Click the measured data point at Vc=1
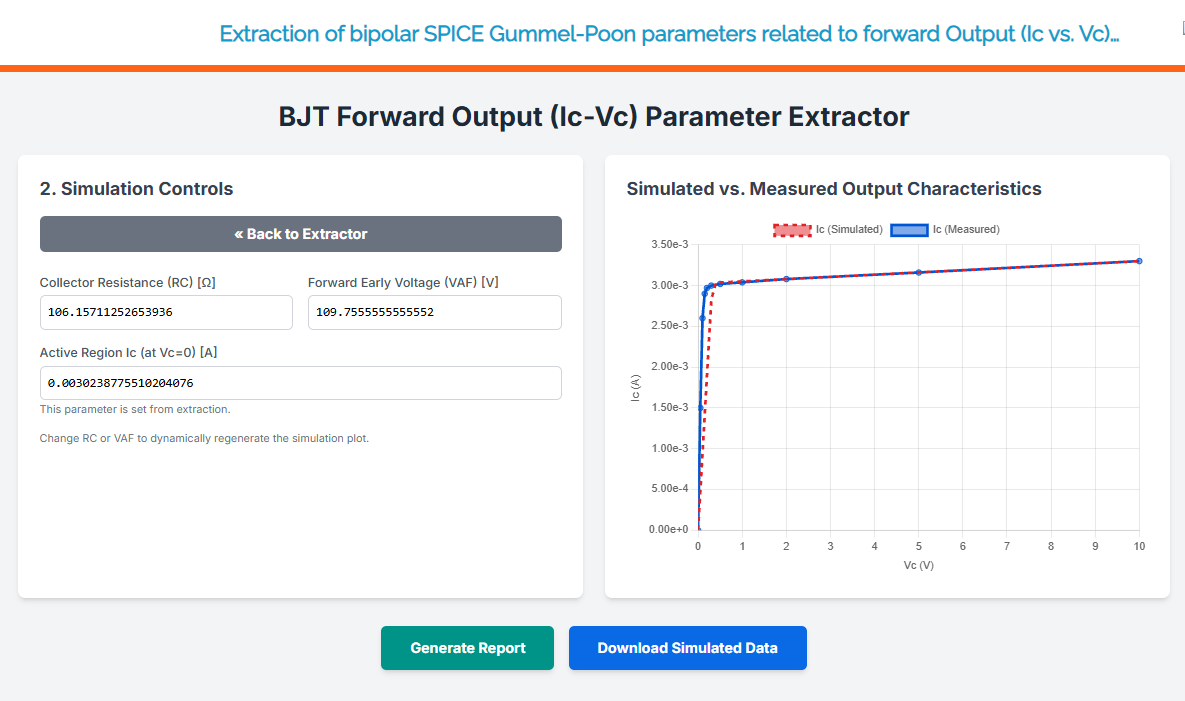 (742, 282)
